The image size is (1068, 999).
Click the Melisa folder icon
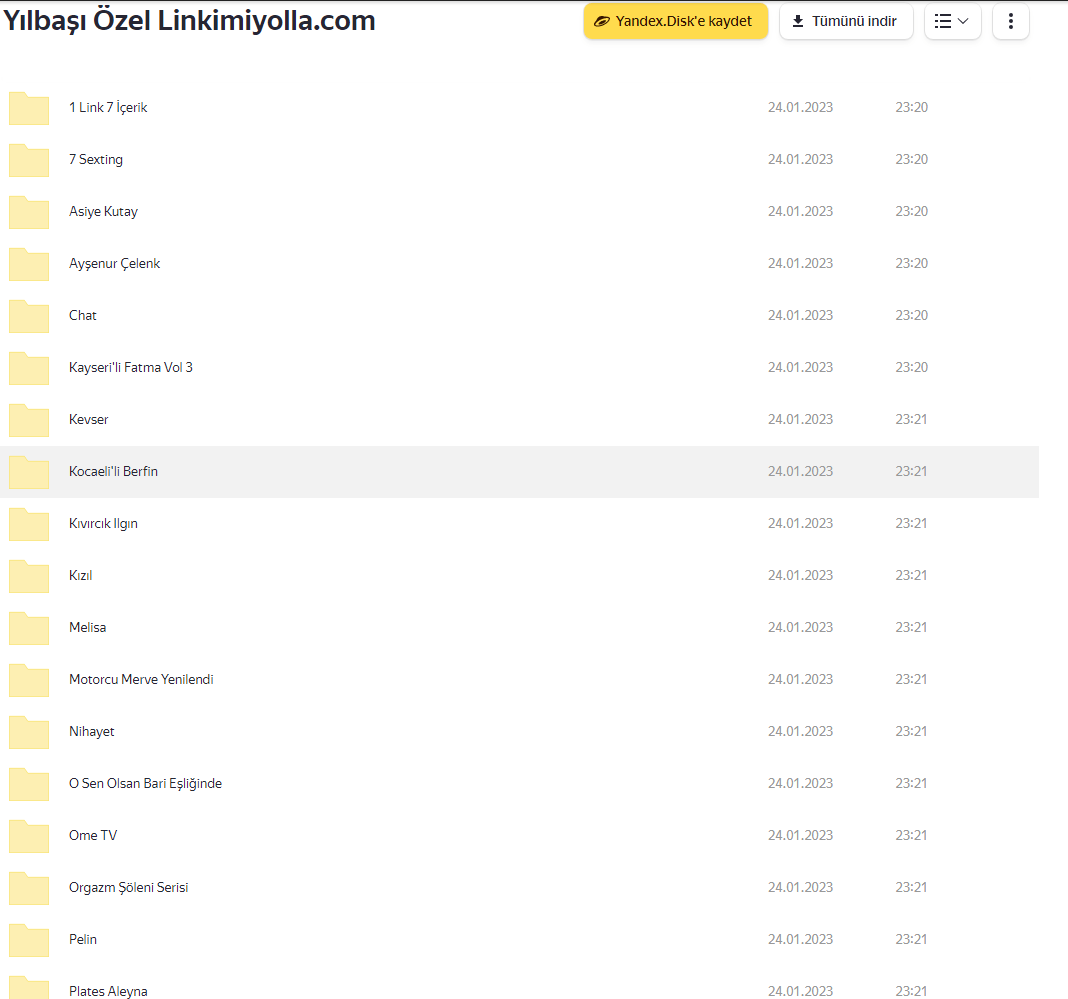point(29,628)
